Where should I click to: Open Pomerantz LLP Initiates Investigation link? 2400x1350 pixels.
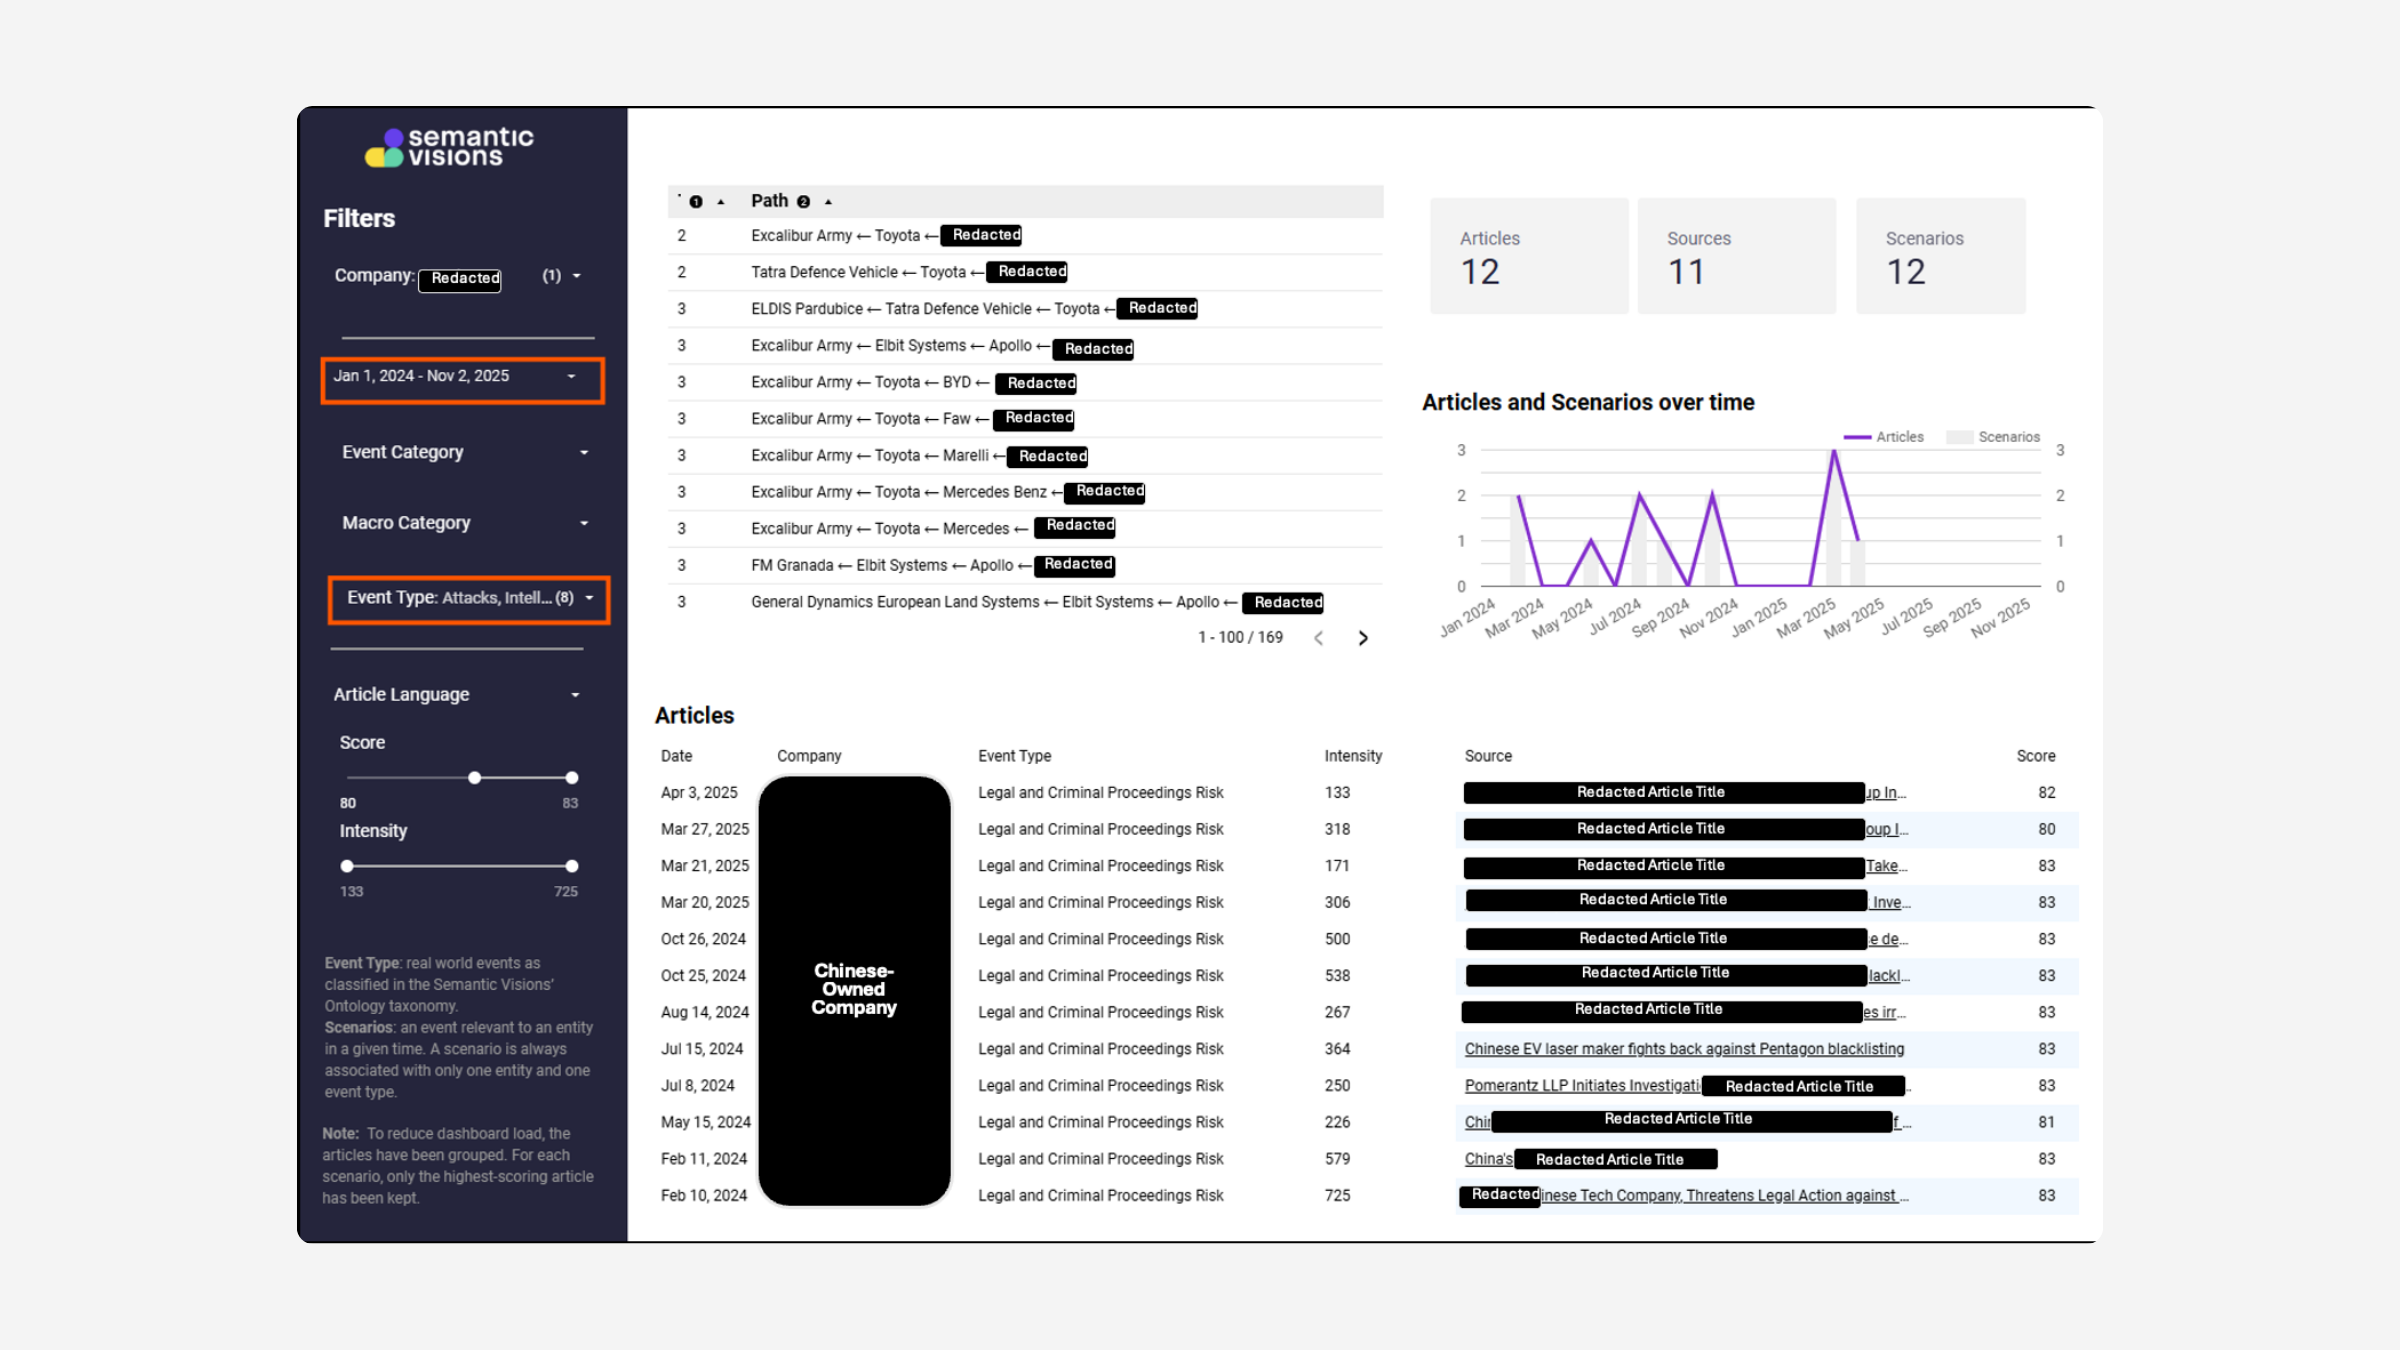coord(1581,1086)
